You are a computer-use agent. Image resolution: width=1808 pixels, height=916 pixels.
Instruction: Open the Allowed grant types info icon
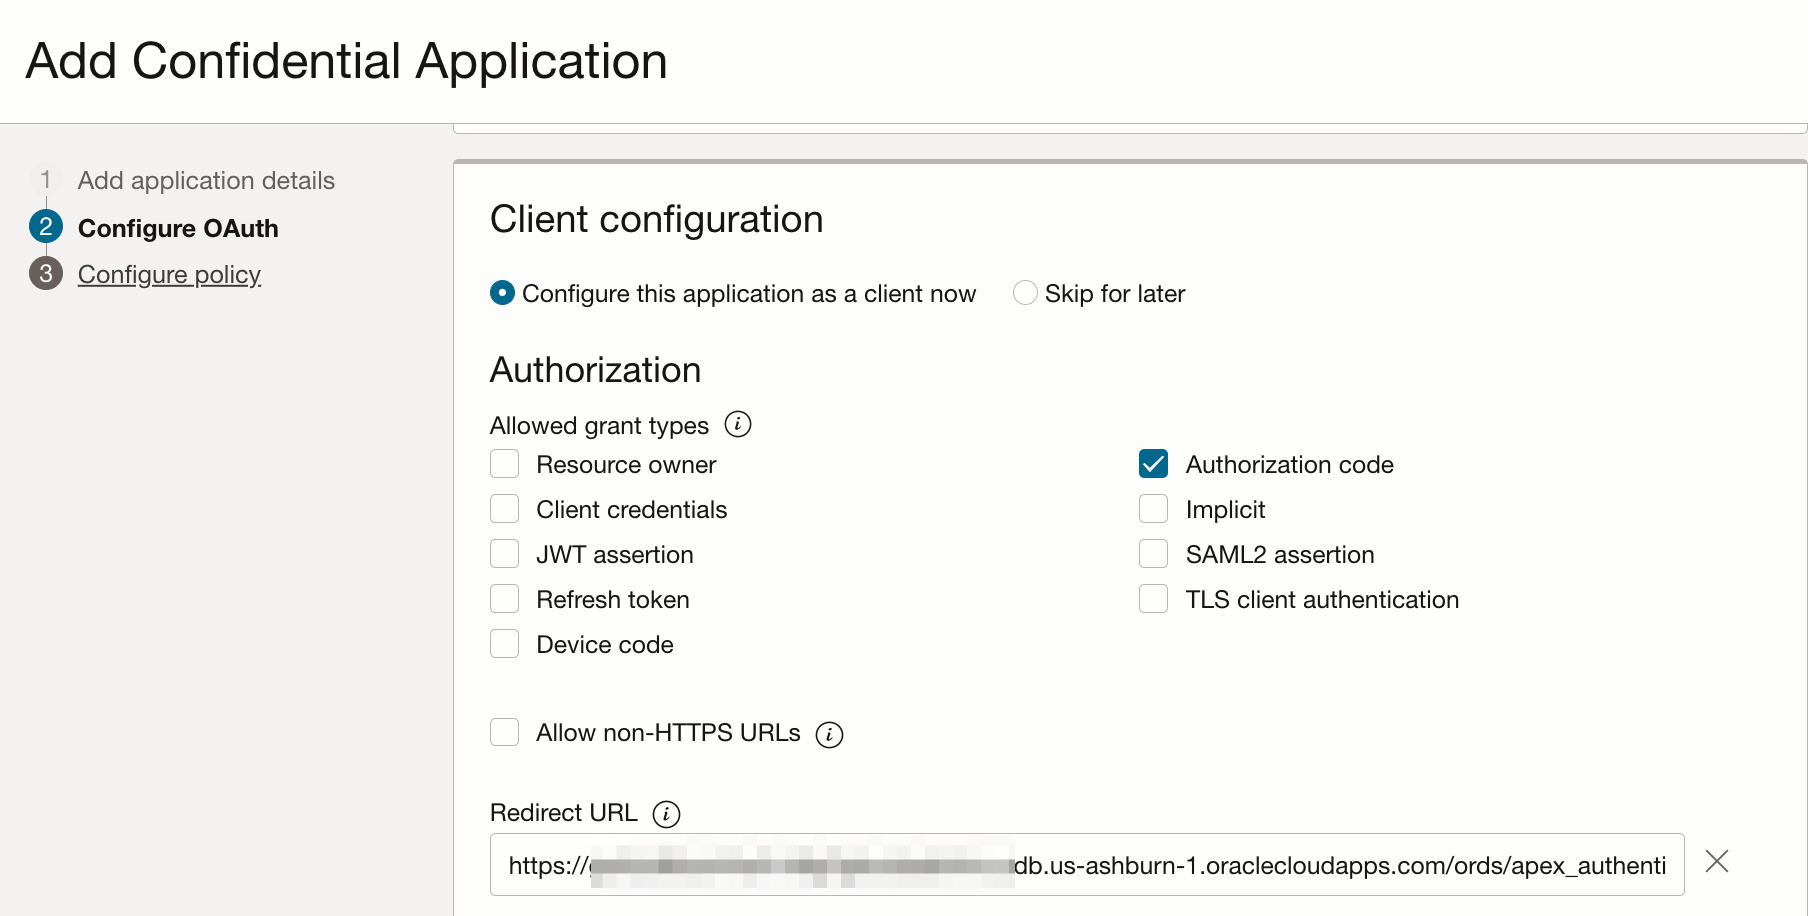[738, 424]
